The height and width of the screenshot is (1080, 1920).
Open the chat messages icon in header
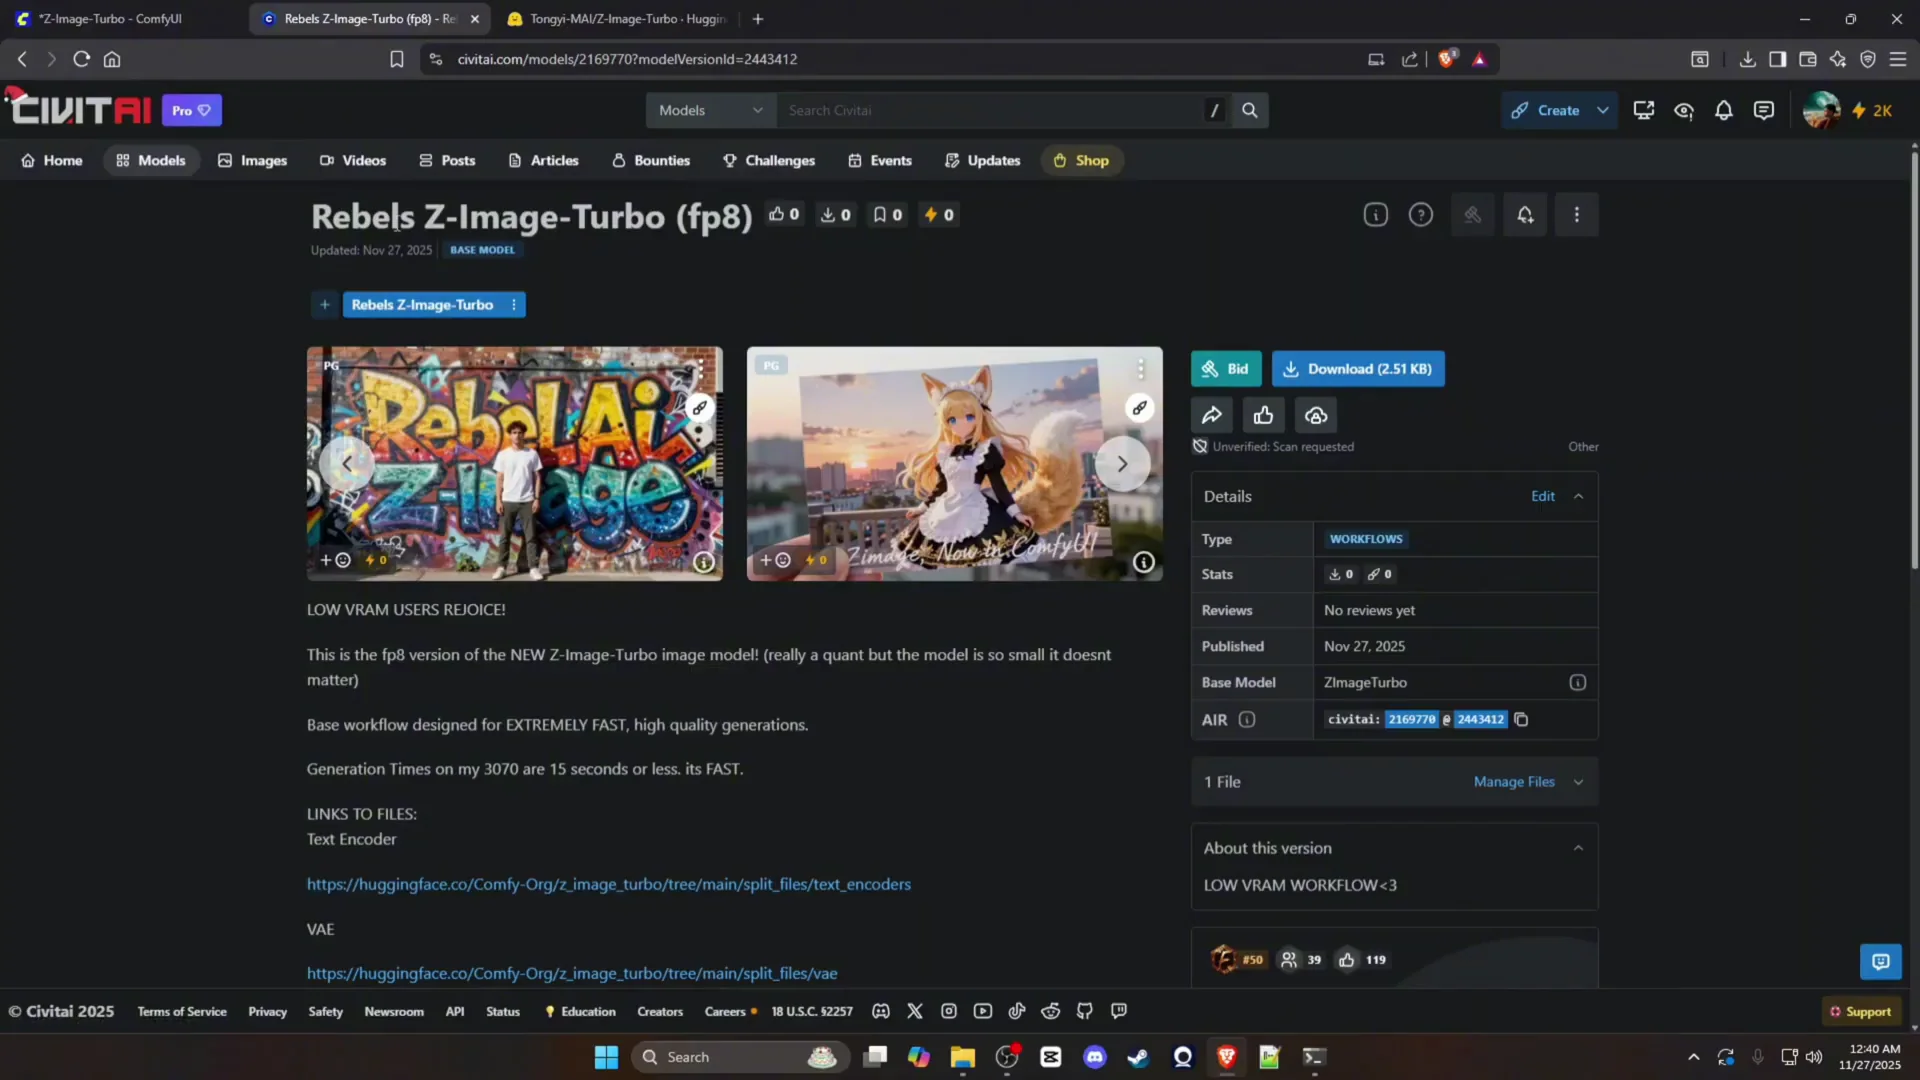(x=1763, y=110)
